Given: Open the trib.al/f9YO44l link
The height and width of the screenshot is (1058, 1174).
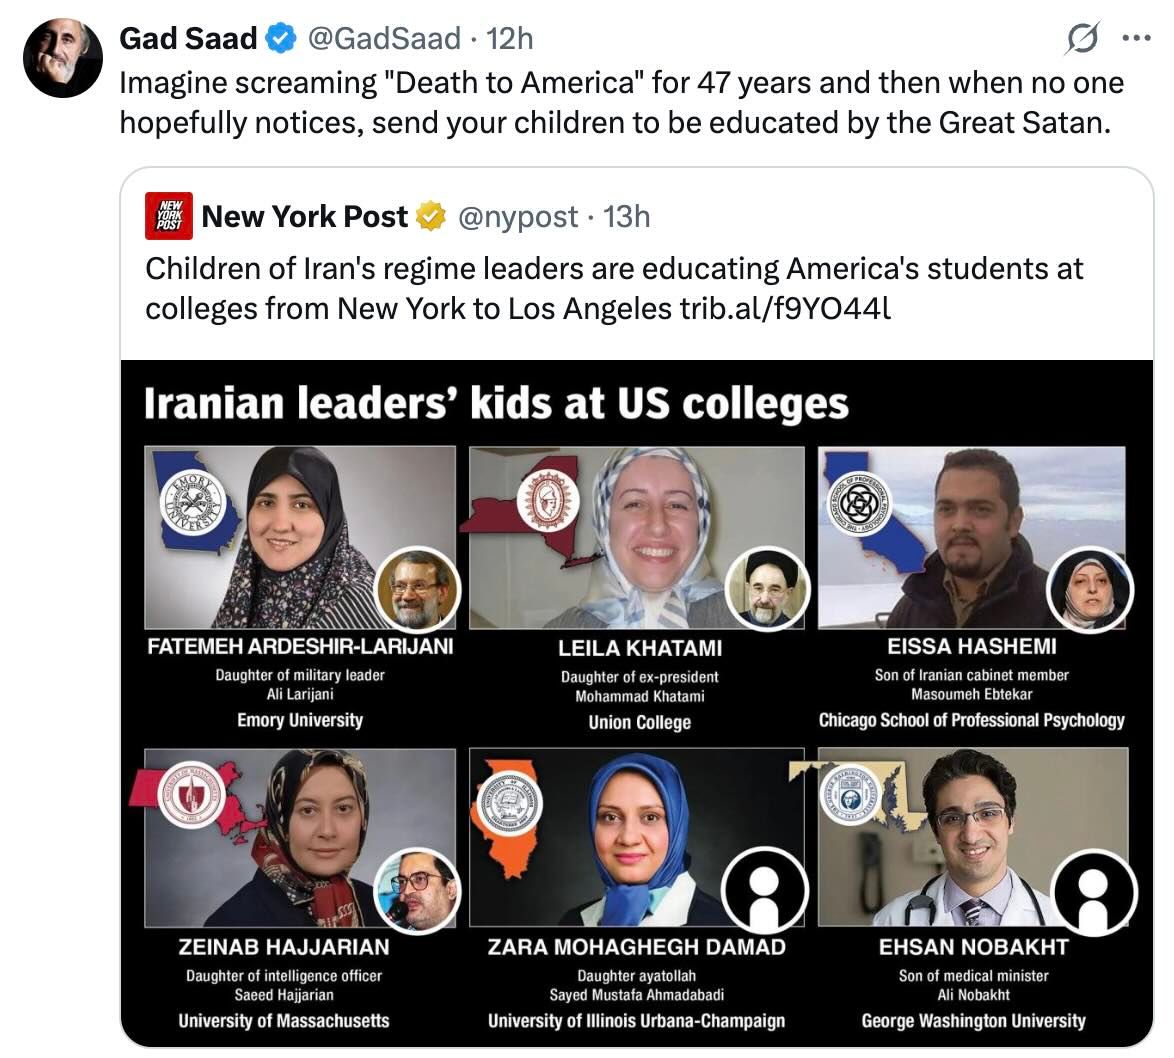Looking at the screenshot, I should [x=785, y=308].
